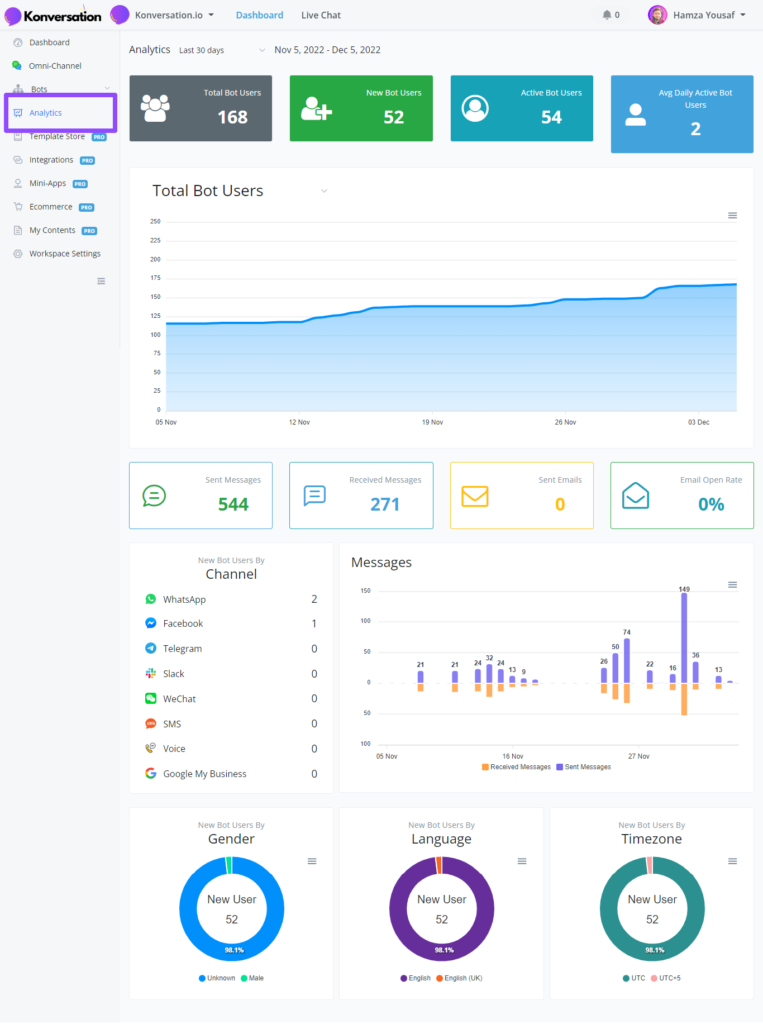The width and height of the screenshot is (763, 1024).
Task: Open Konversation.io workspace dropdown
Action: tap(174, 15)
